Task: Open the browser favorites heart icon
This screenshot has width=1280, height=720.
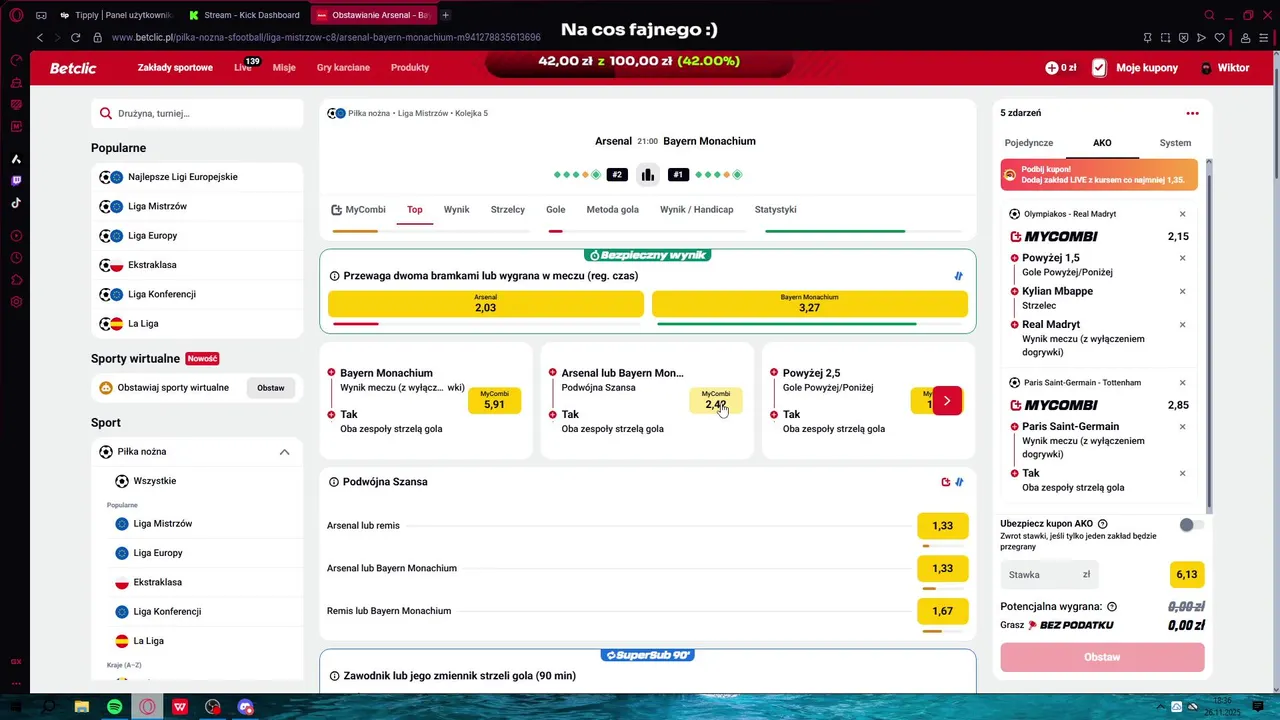Action: 1219,38
